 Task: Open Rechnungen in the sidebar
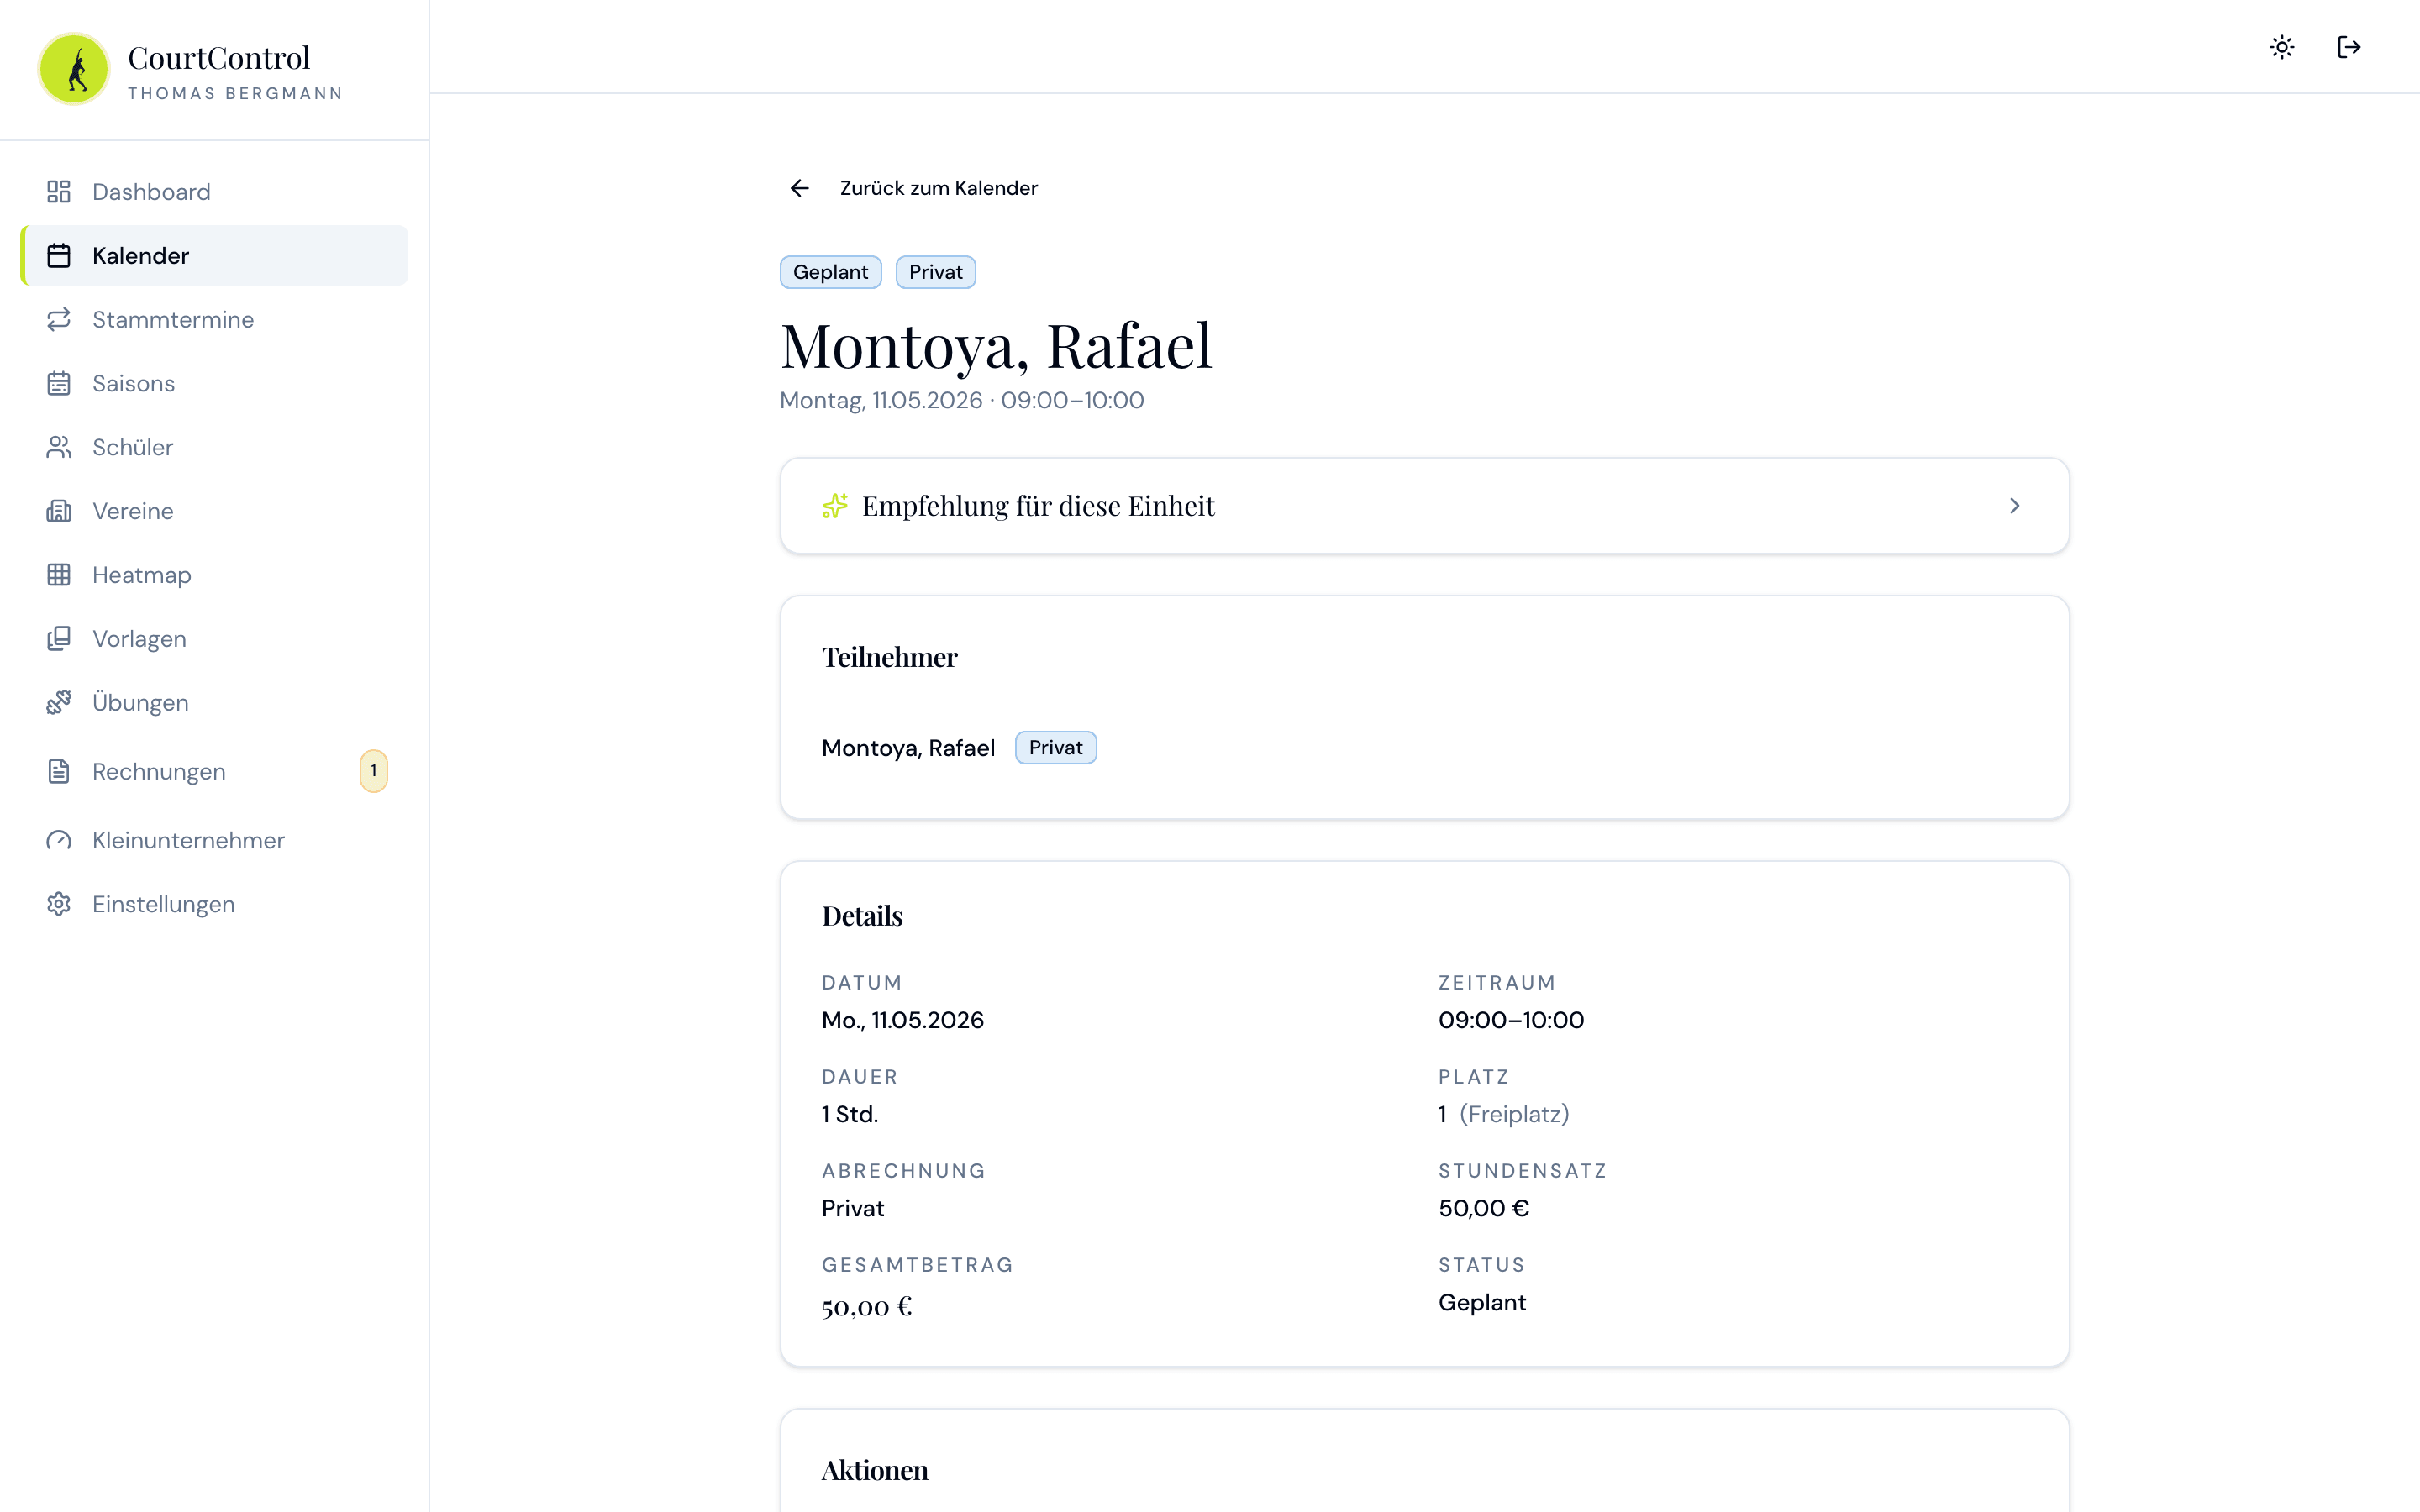pyautogui.click(x=214, y=771)
